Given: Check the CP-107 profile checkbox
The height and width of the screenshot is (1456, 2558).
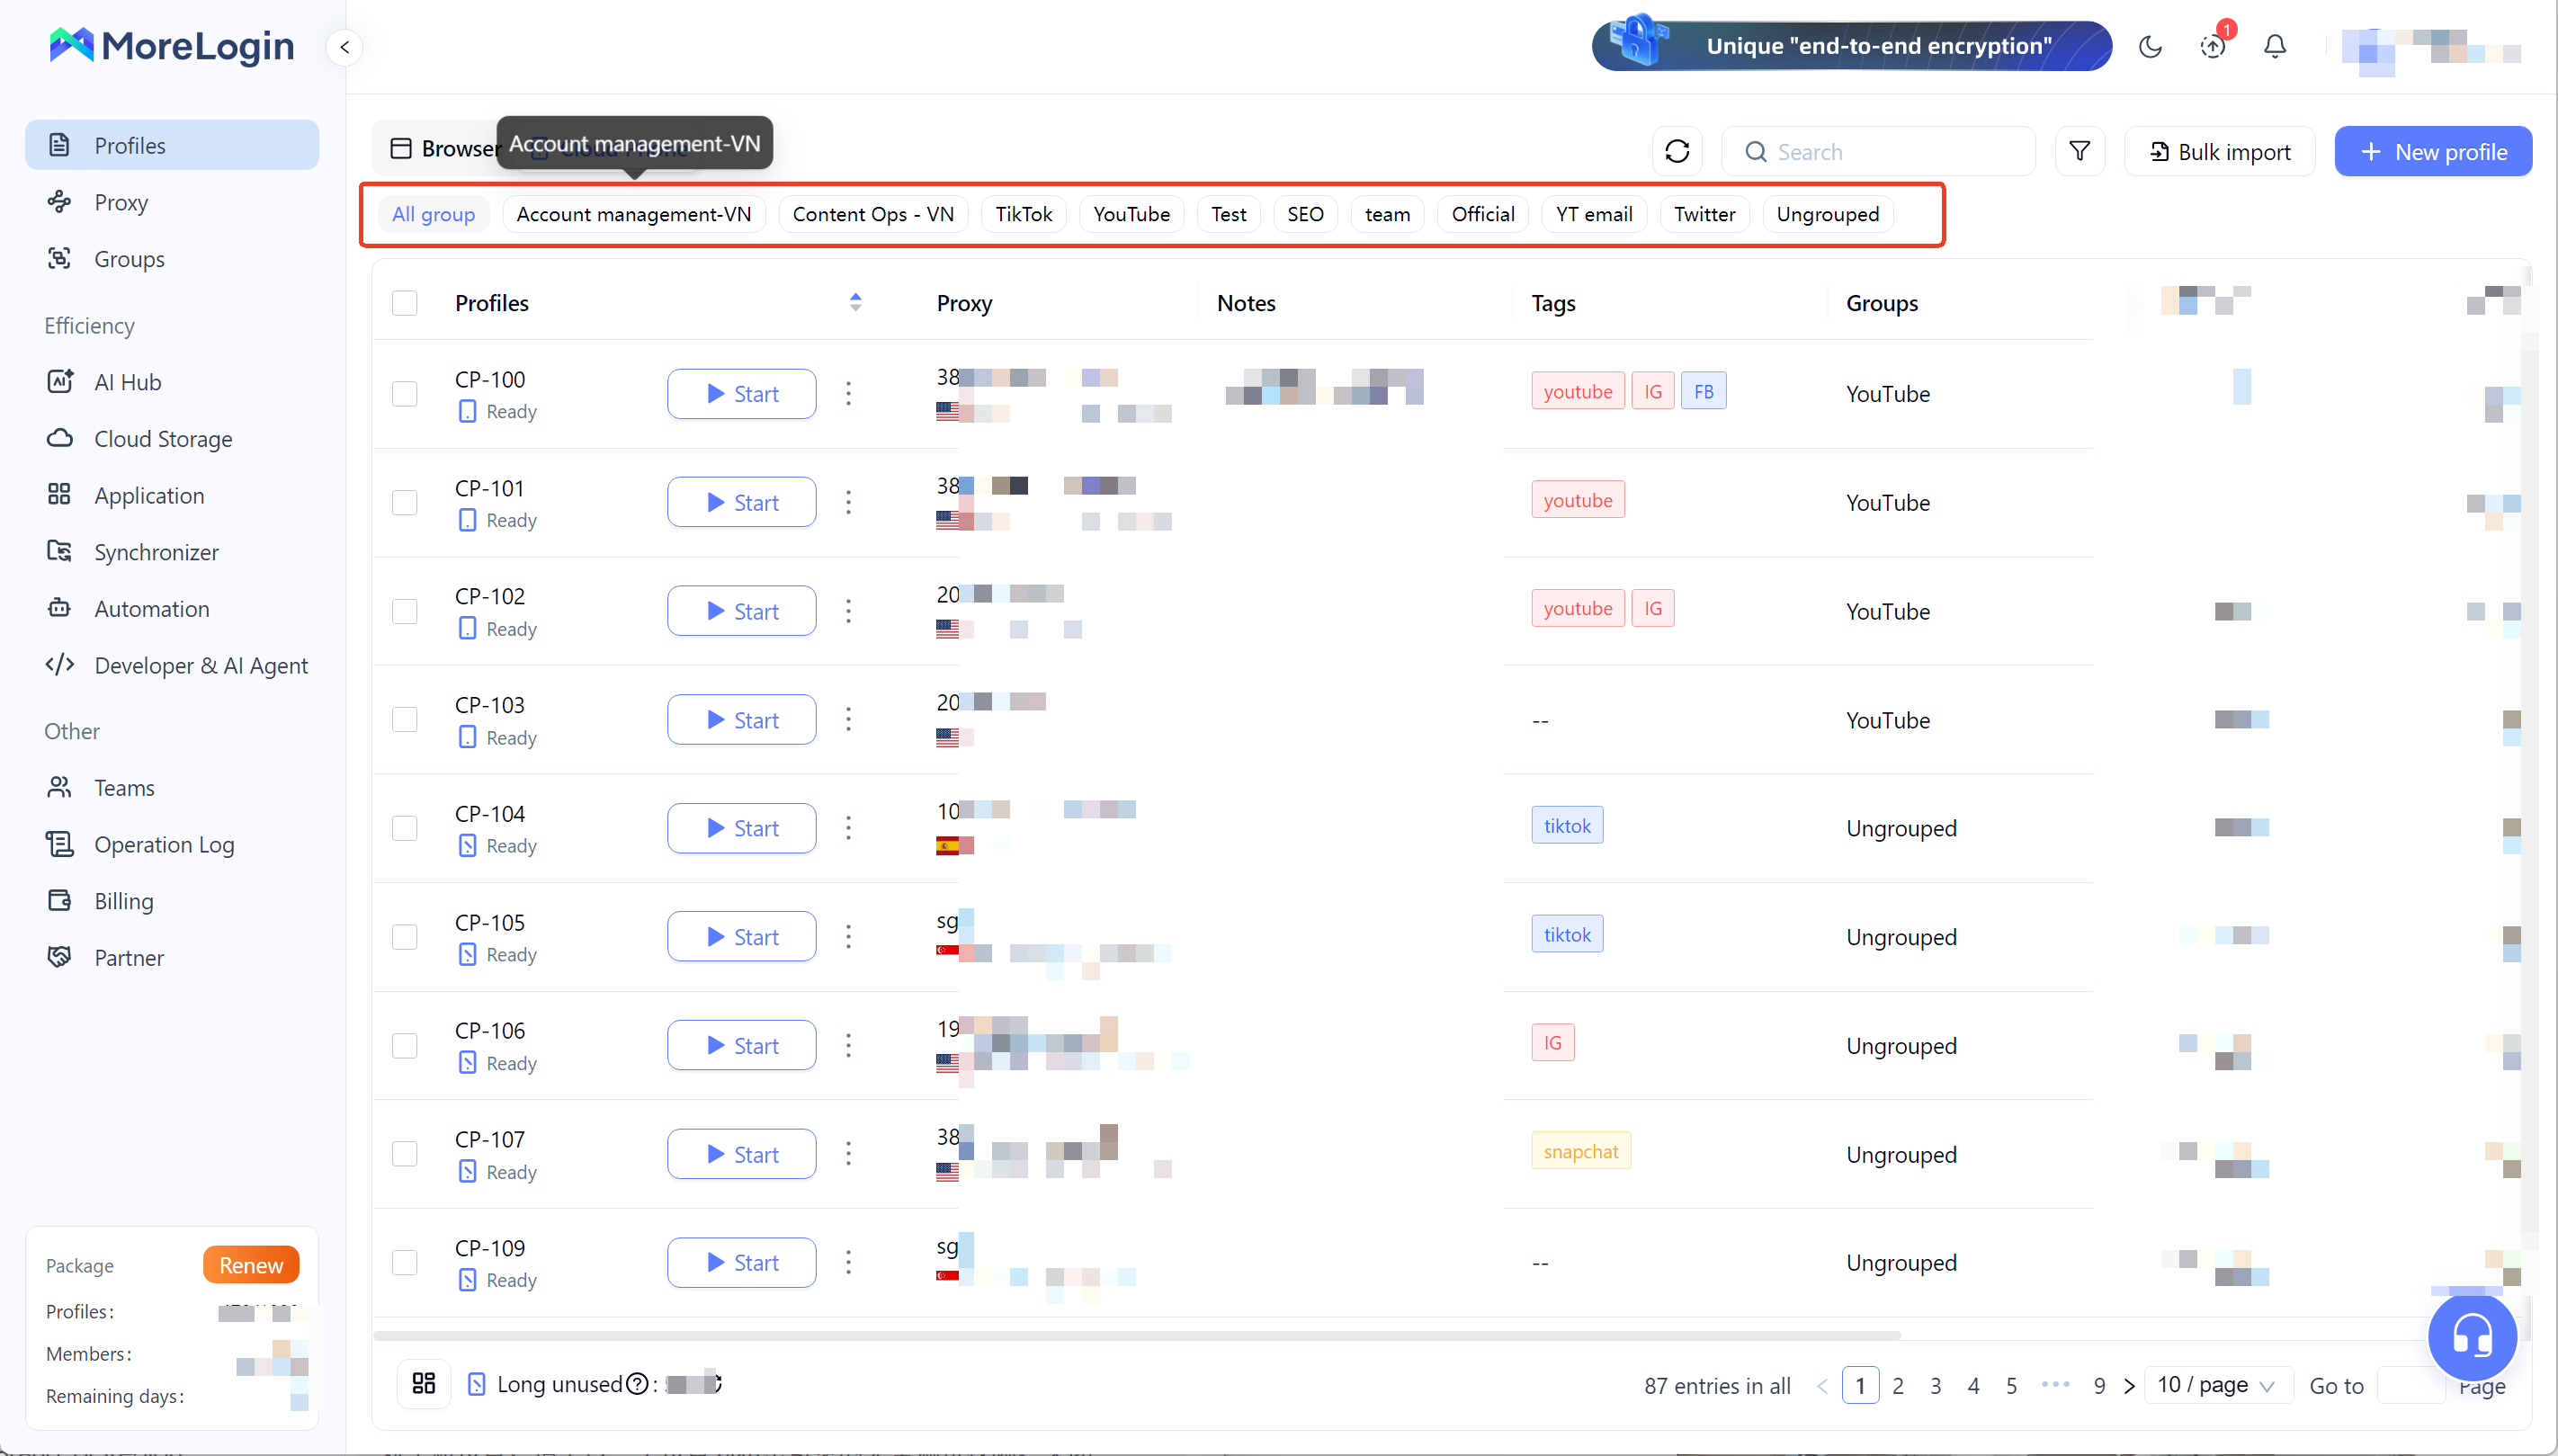Looking at the screenshot, I should [405, 1154].
